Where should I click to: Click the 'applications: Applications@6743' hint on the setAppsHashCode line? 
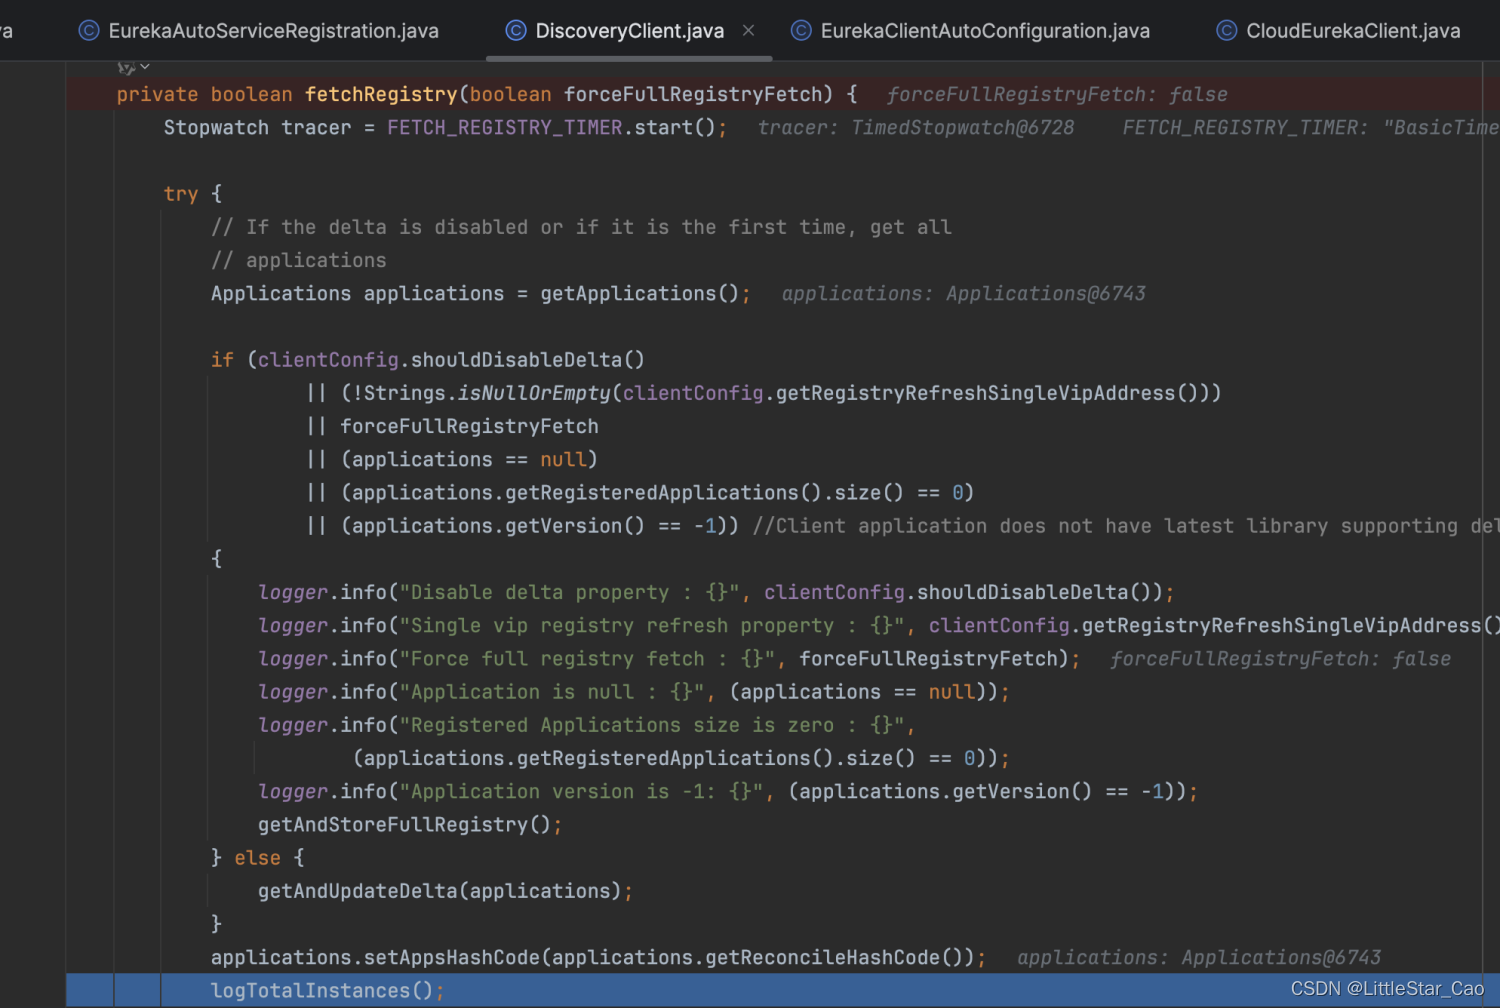1199,957
